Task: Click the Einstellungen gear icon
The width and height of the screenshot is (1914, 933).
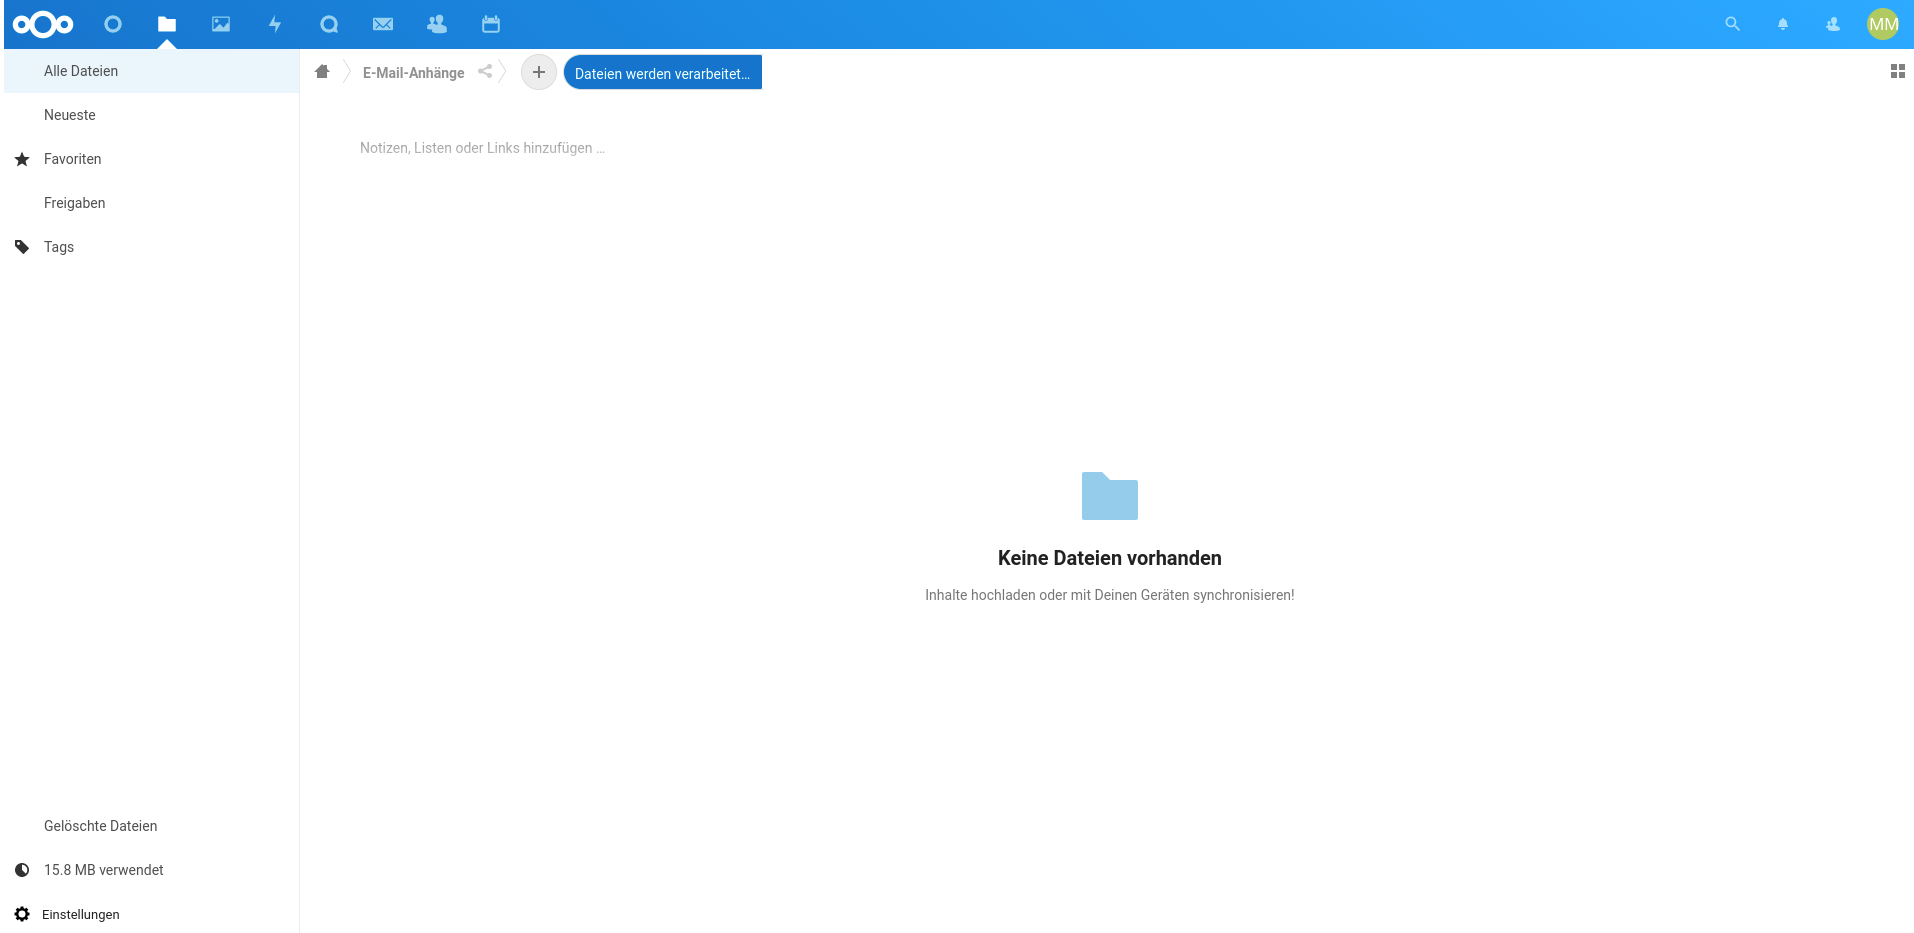Action: (22, 914)
